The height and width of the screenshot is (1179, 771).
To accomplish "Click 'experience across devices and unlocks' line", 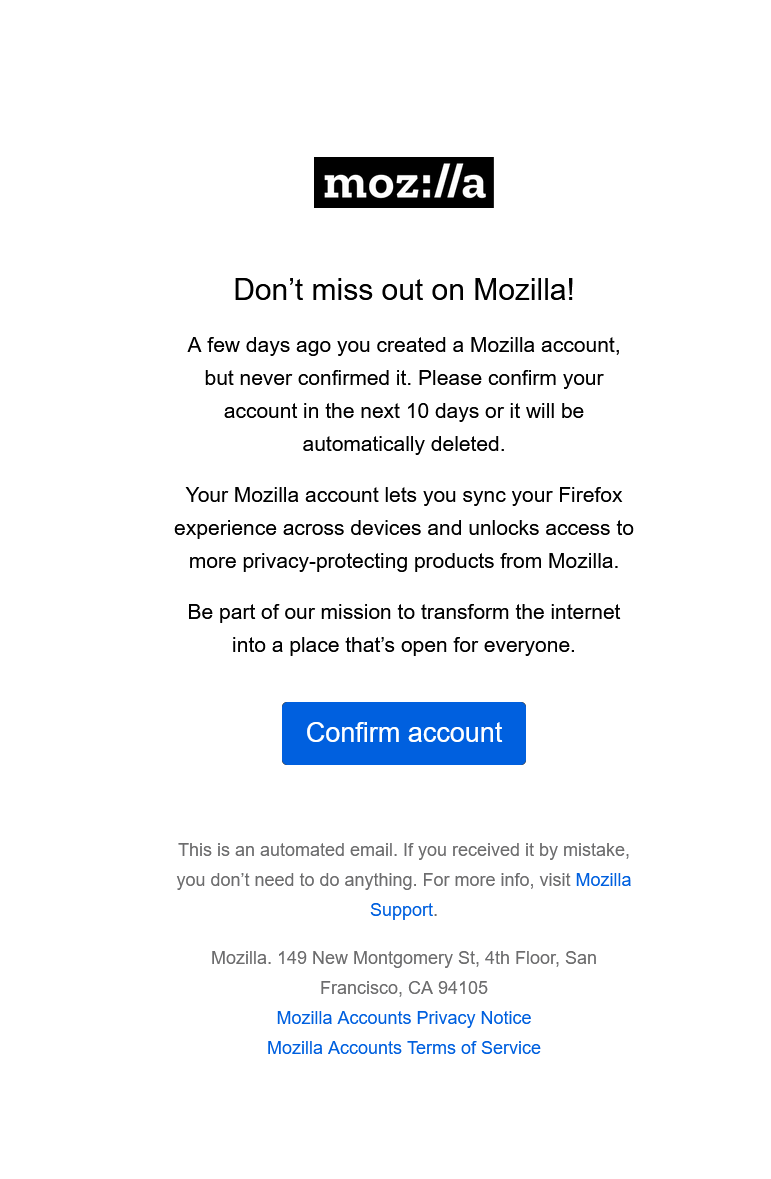I will point(403,528).
